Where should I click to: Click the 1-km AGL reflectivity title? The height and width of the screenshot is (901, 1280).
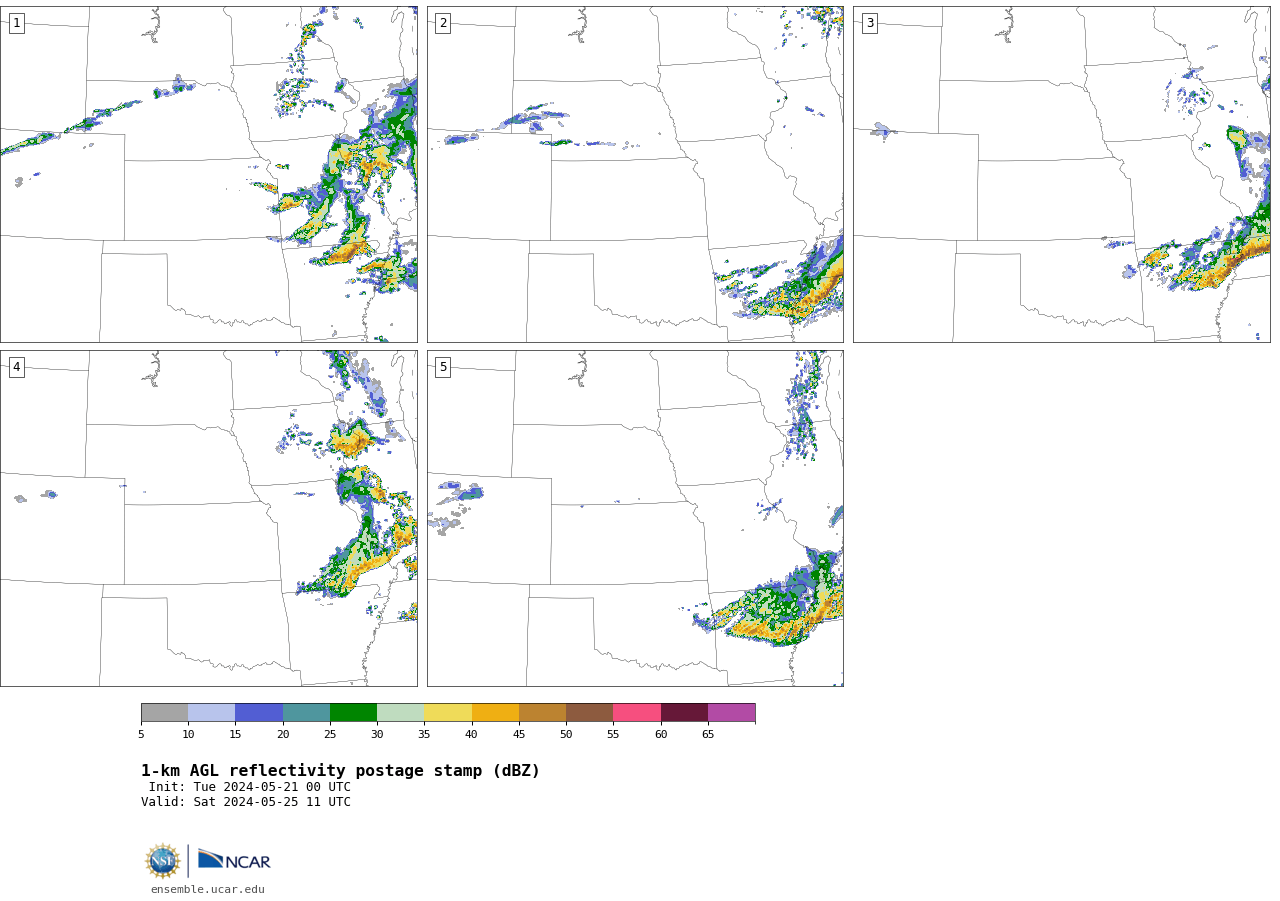tap(340, 771)
